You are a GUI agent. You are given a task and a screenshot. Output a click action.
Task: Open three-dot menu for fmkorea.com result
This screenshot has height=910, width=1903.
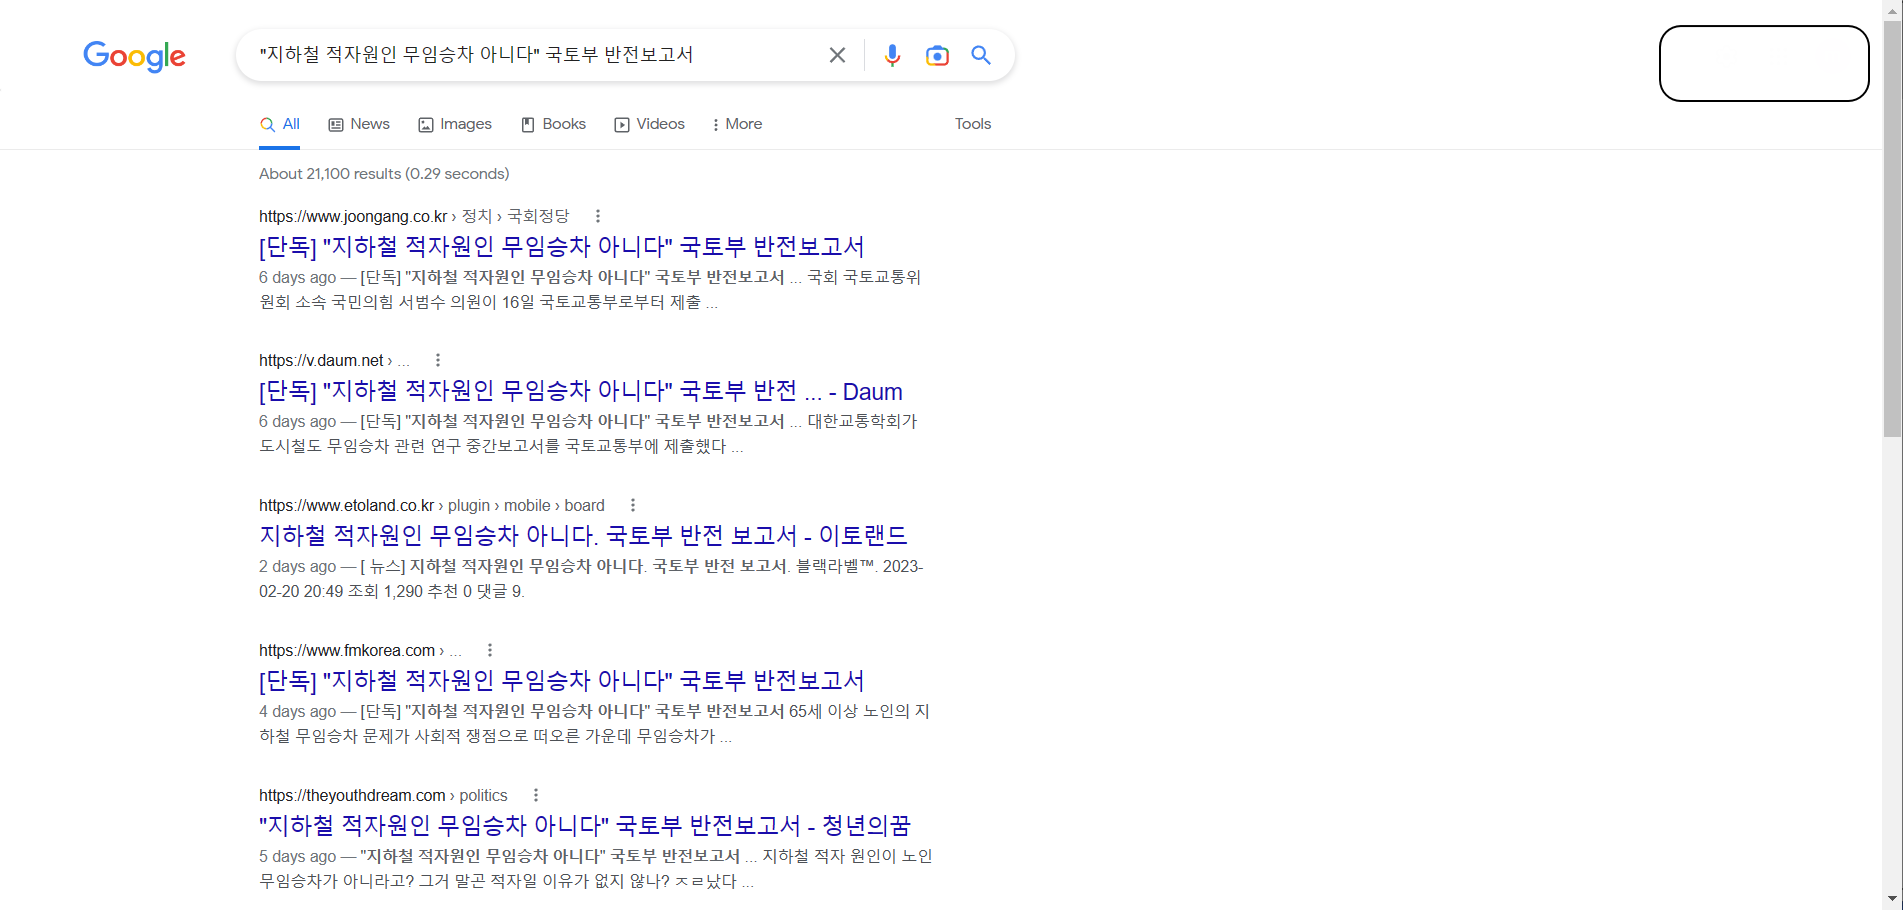point(490,650)
